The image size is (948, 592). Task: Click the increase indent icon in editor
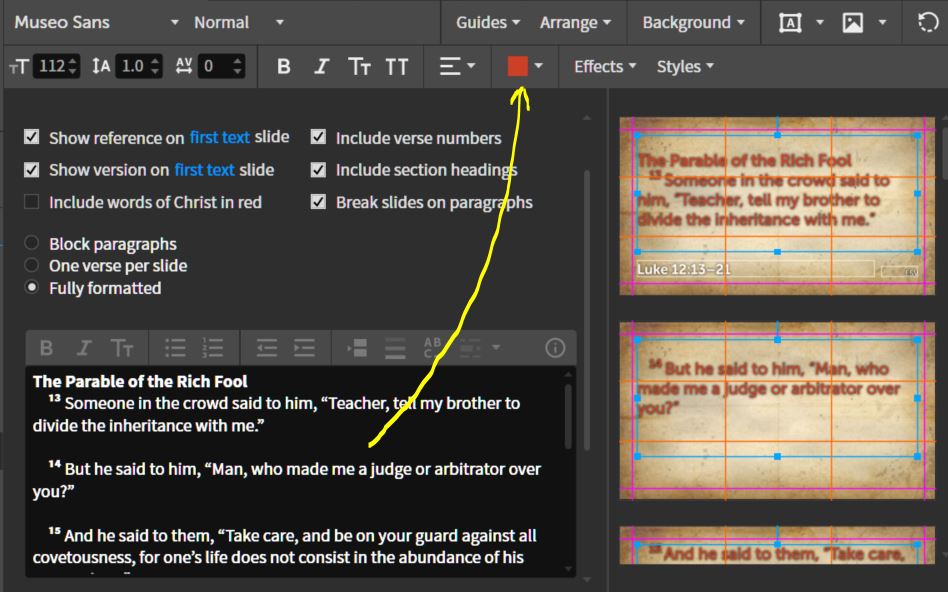[x=304, y=348]
